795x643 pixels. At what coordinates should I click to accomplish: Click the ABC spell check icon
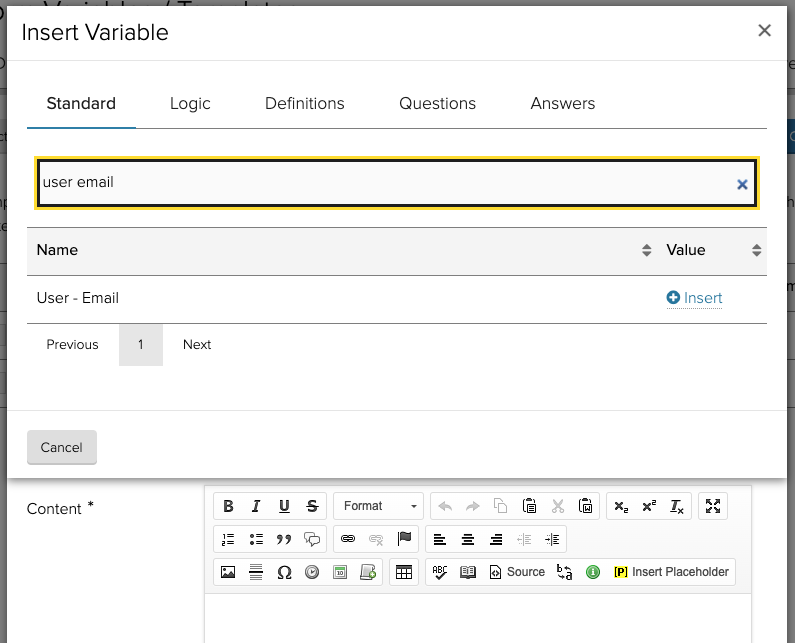440,572
